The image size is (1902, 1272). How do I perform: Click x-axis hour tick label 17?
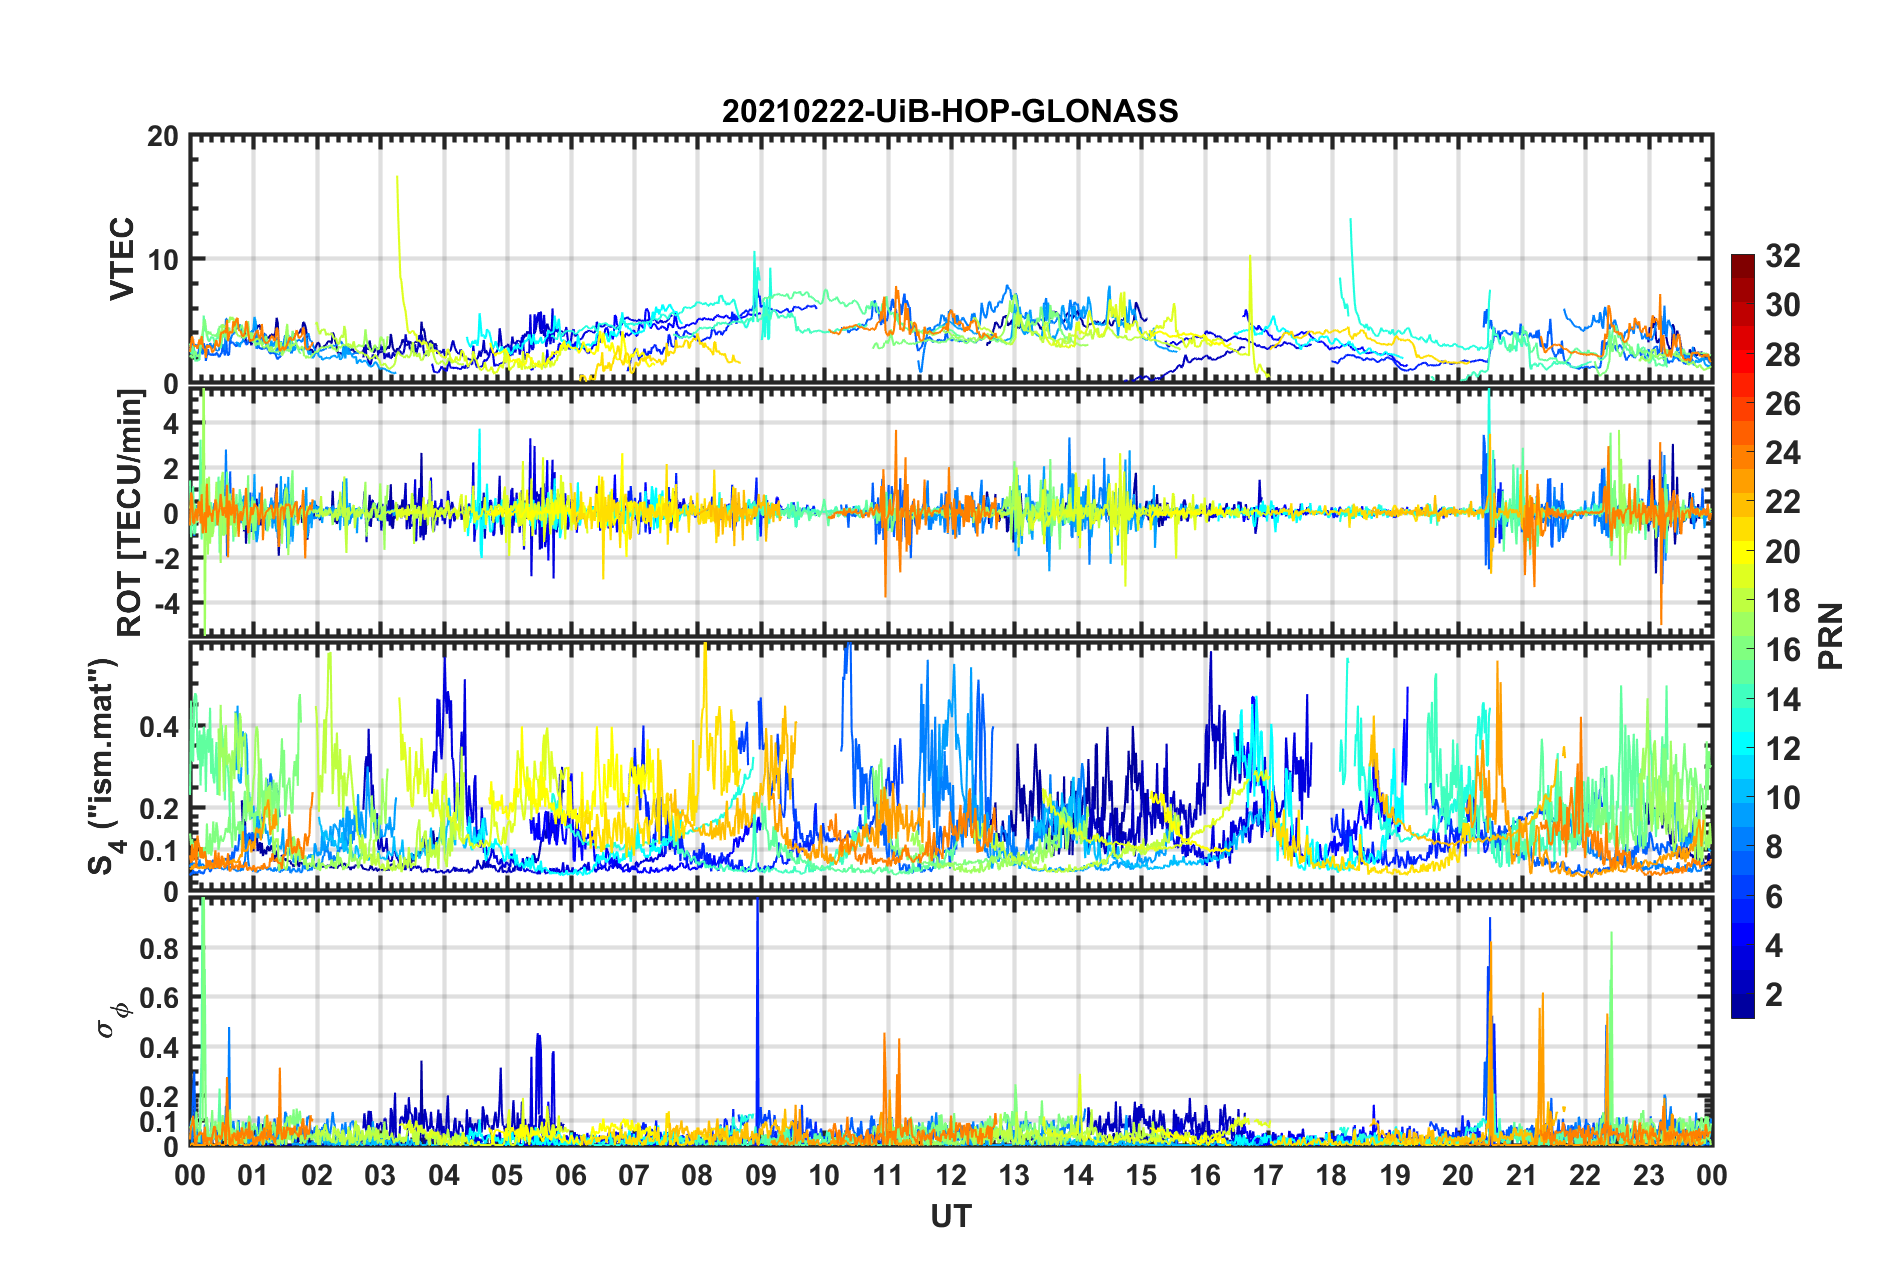pyautogui.click(x=1268, y=1175)
